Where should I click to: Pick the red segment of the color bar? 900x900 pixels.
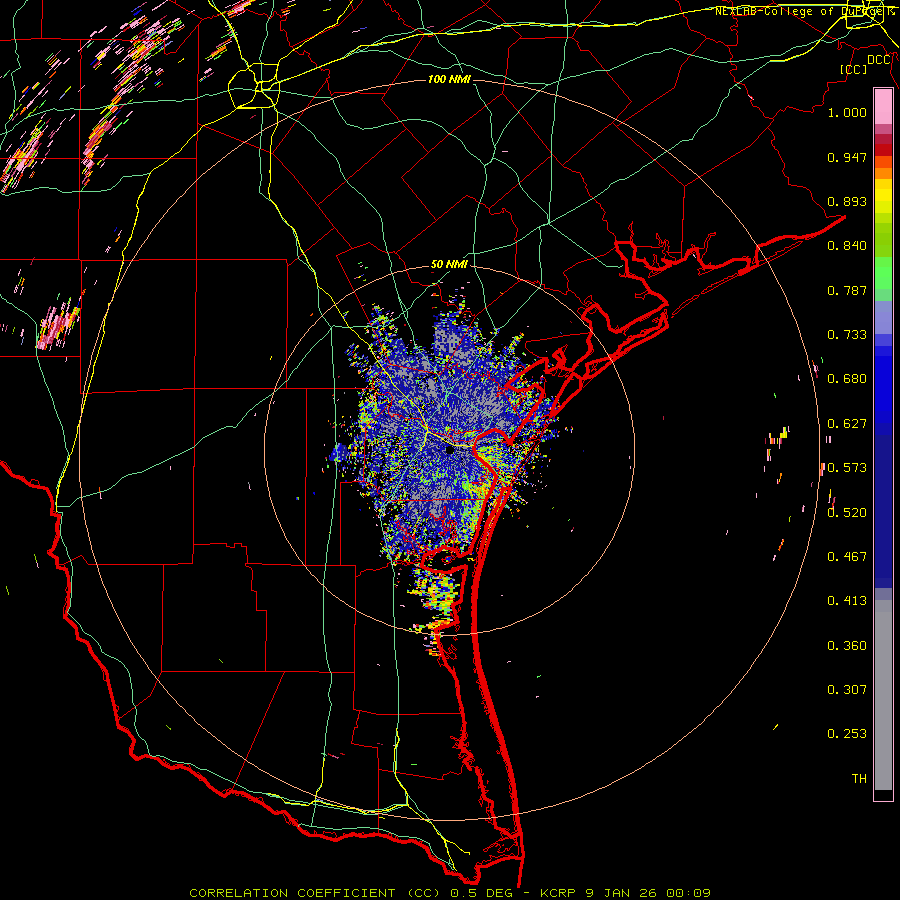883,150
